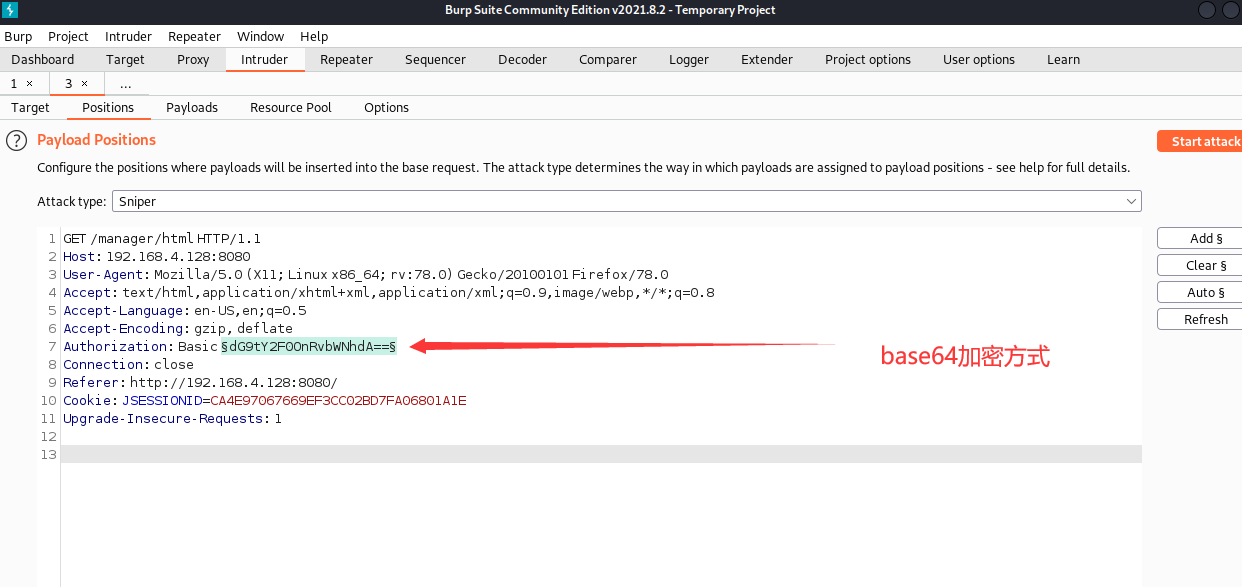Open the Help menu
The width and height of the screenshot is (1242, 587).
click(x=314, y=36)
